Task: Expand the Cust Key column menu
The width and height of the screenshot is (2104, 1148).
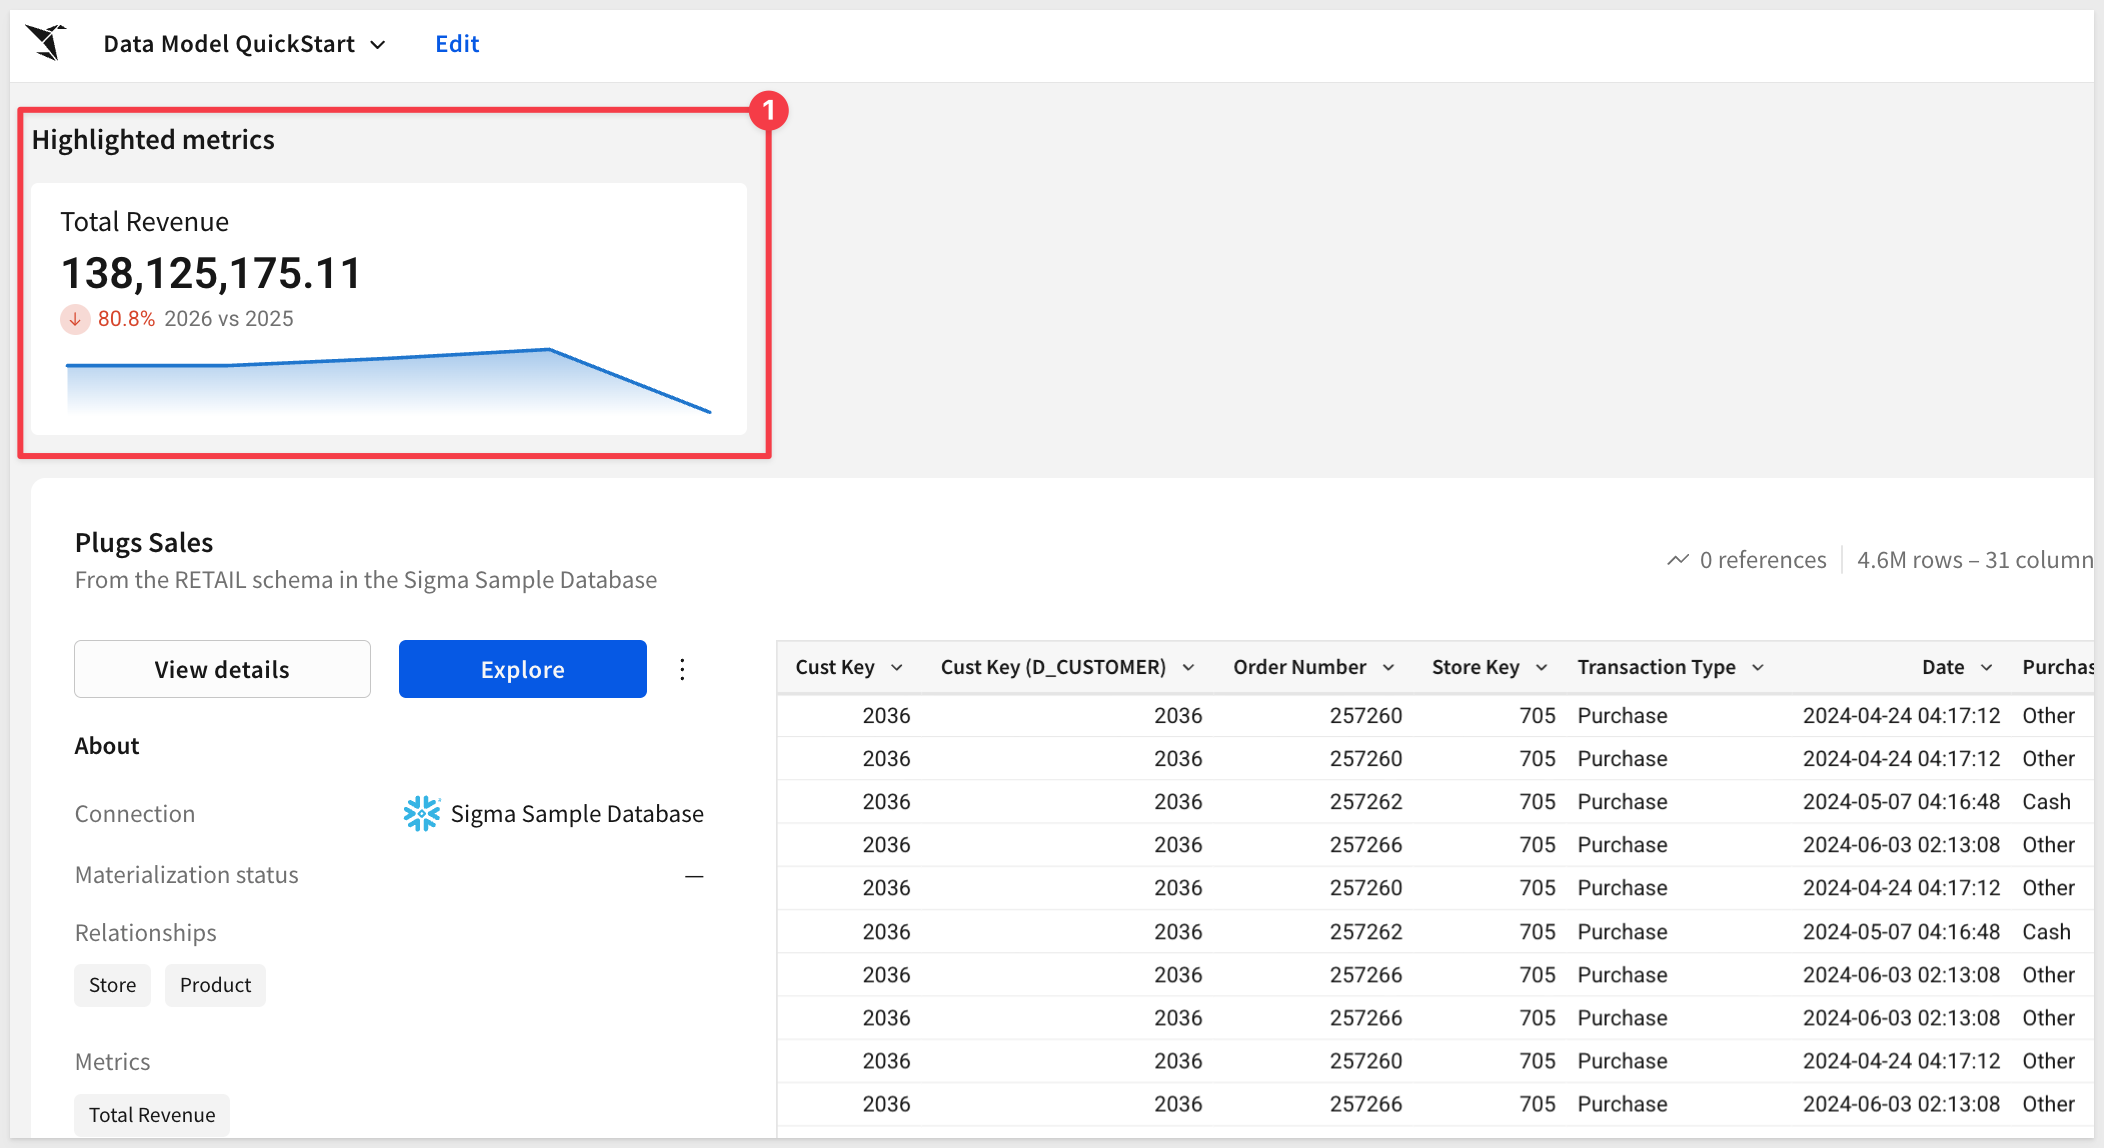Action: pos(897,668)
